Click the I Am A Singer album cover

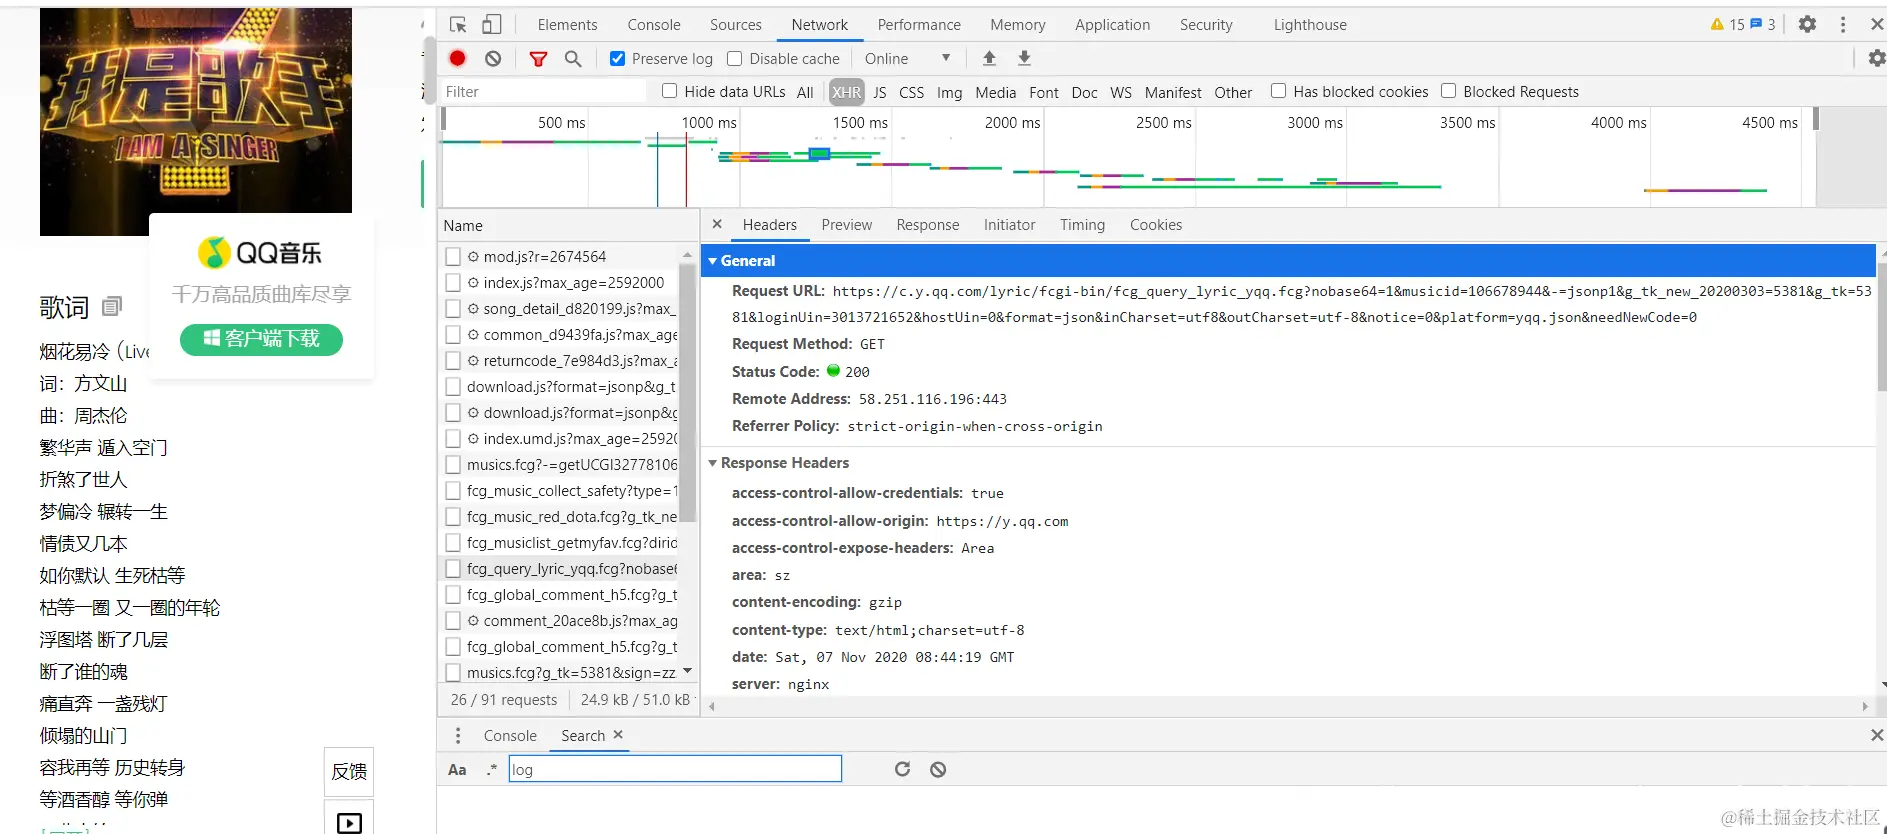click(x=196, y=122)
